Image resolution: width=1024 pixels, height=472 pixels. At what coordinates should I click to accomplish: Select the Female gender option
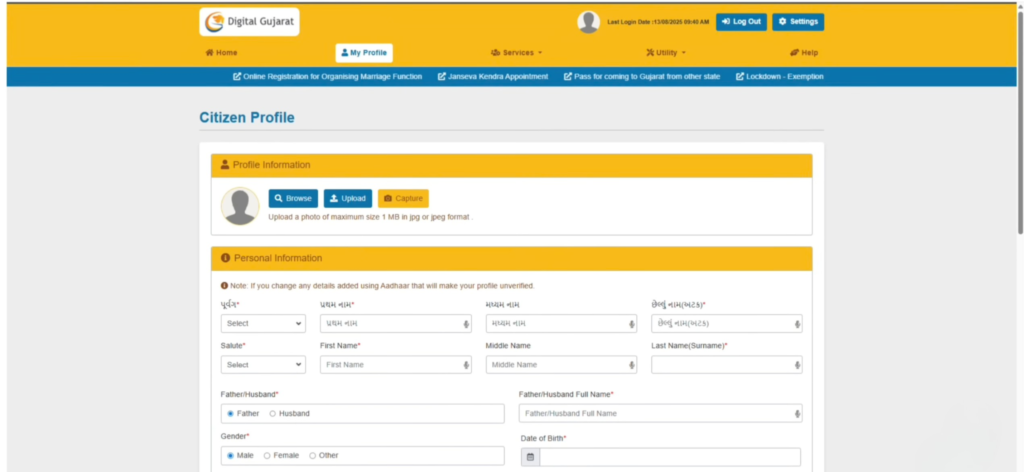267,455
